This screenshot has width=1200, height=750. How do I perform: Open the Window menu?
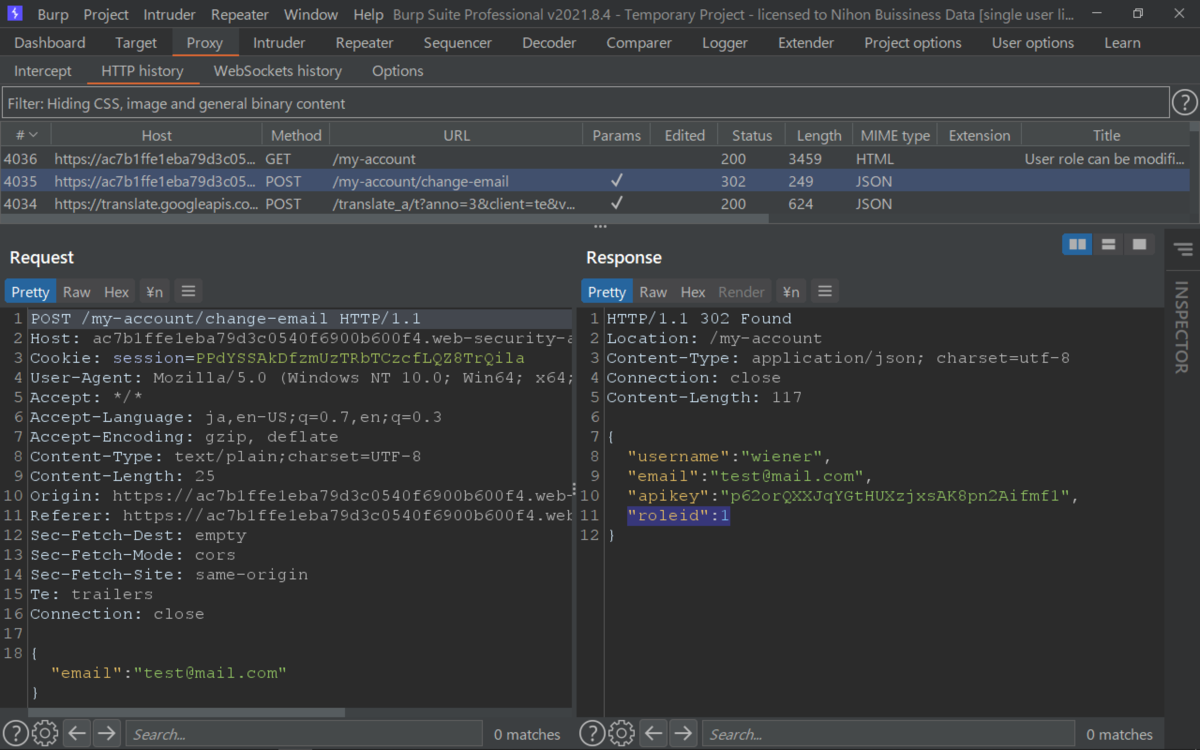click(x=311, y=14)
